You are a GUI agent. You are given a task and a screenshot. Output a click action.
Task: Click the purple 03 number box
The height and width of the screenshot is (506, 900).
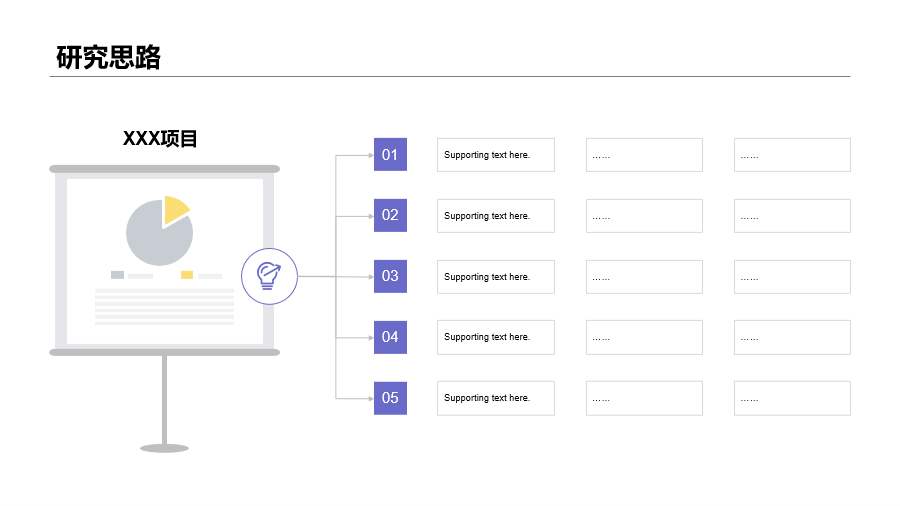click(390, 276)
